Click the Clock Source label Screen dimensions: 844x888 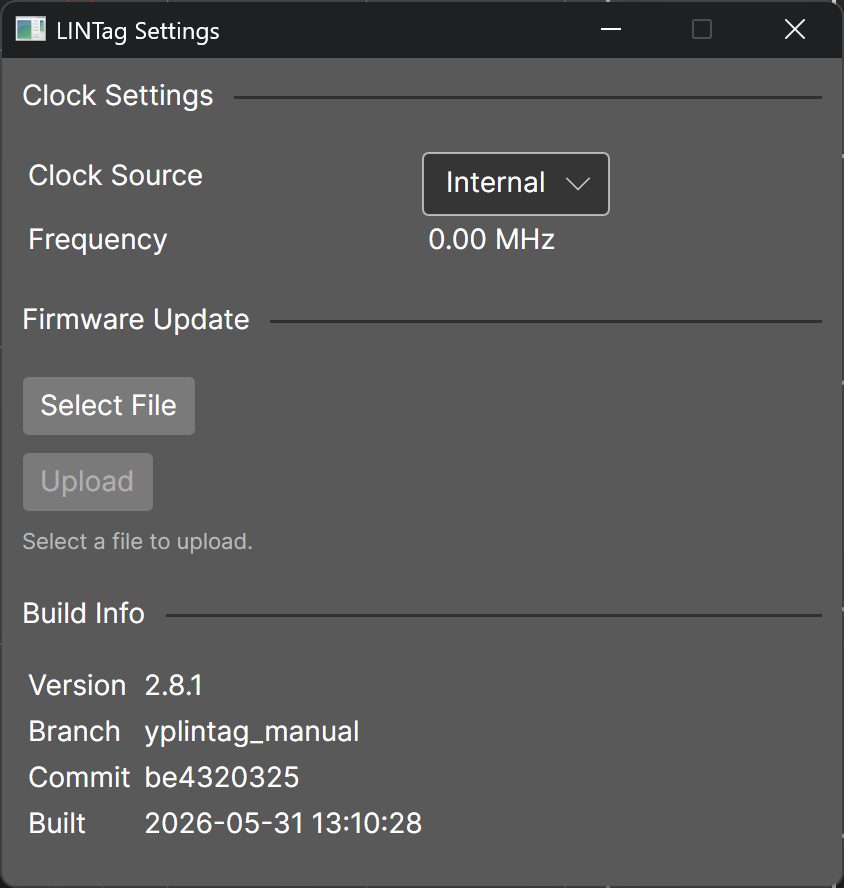tap(116, 175)
